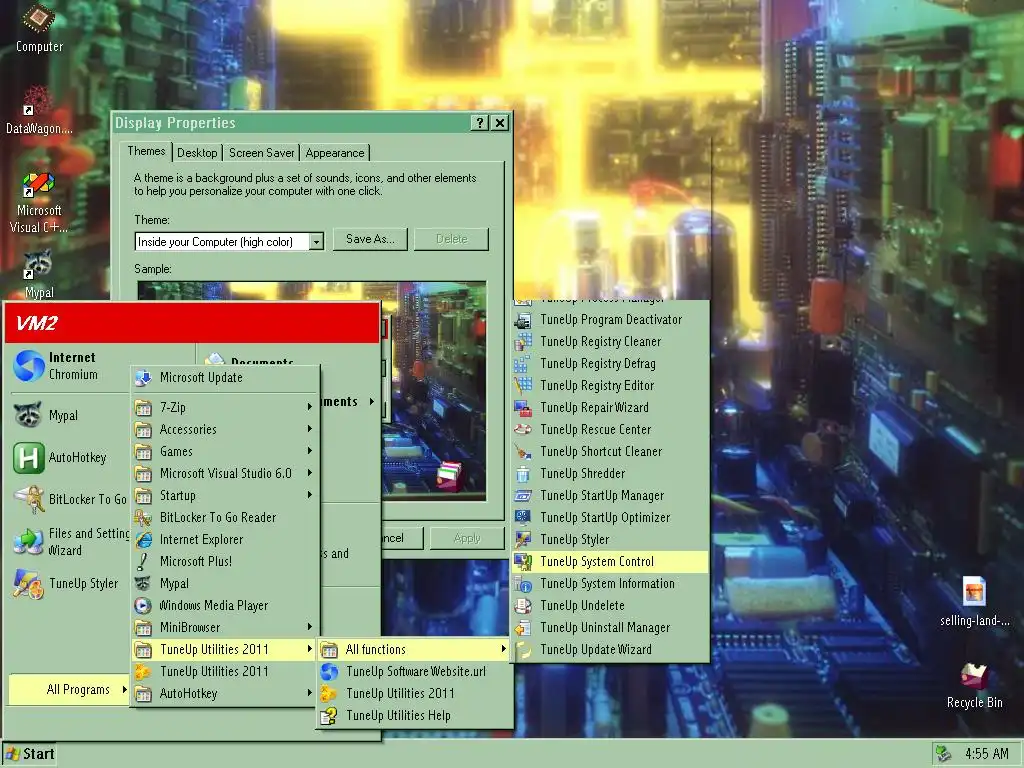
Task: Open TuneUp Utilities Help
Action: click(x=414, y=716)
